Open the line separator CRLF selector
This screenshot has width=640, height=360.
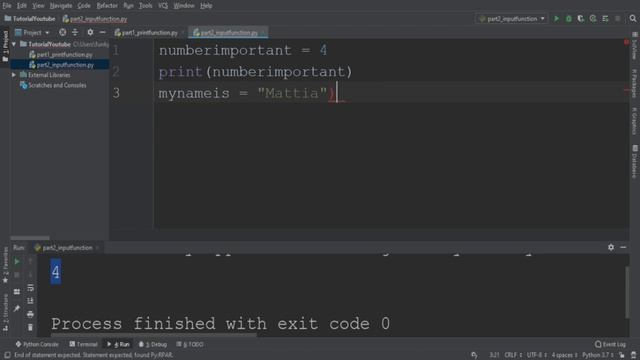point(513,355)
